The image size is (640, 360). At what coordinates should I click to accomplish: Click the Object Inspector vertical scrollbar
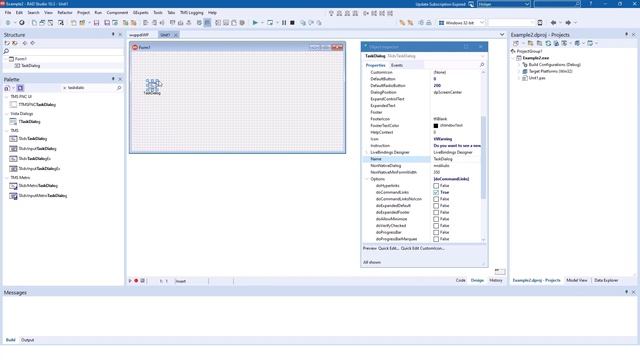(484, 157)
